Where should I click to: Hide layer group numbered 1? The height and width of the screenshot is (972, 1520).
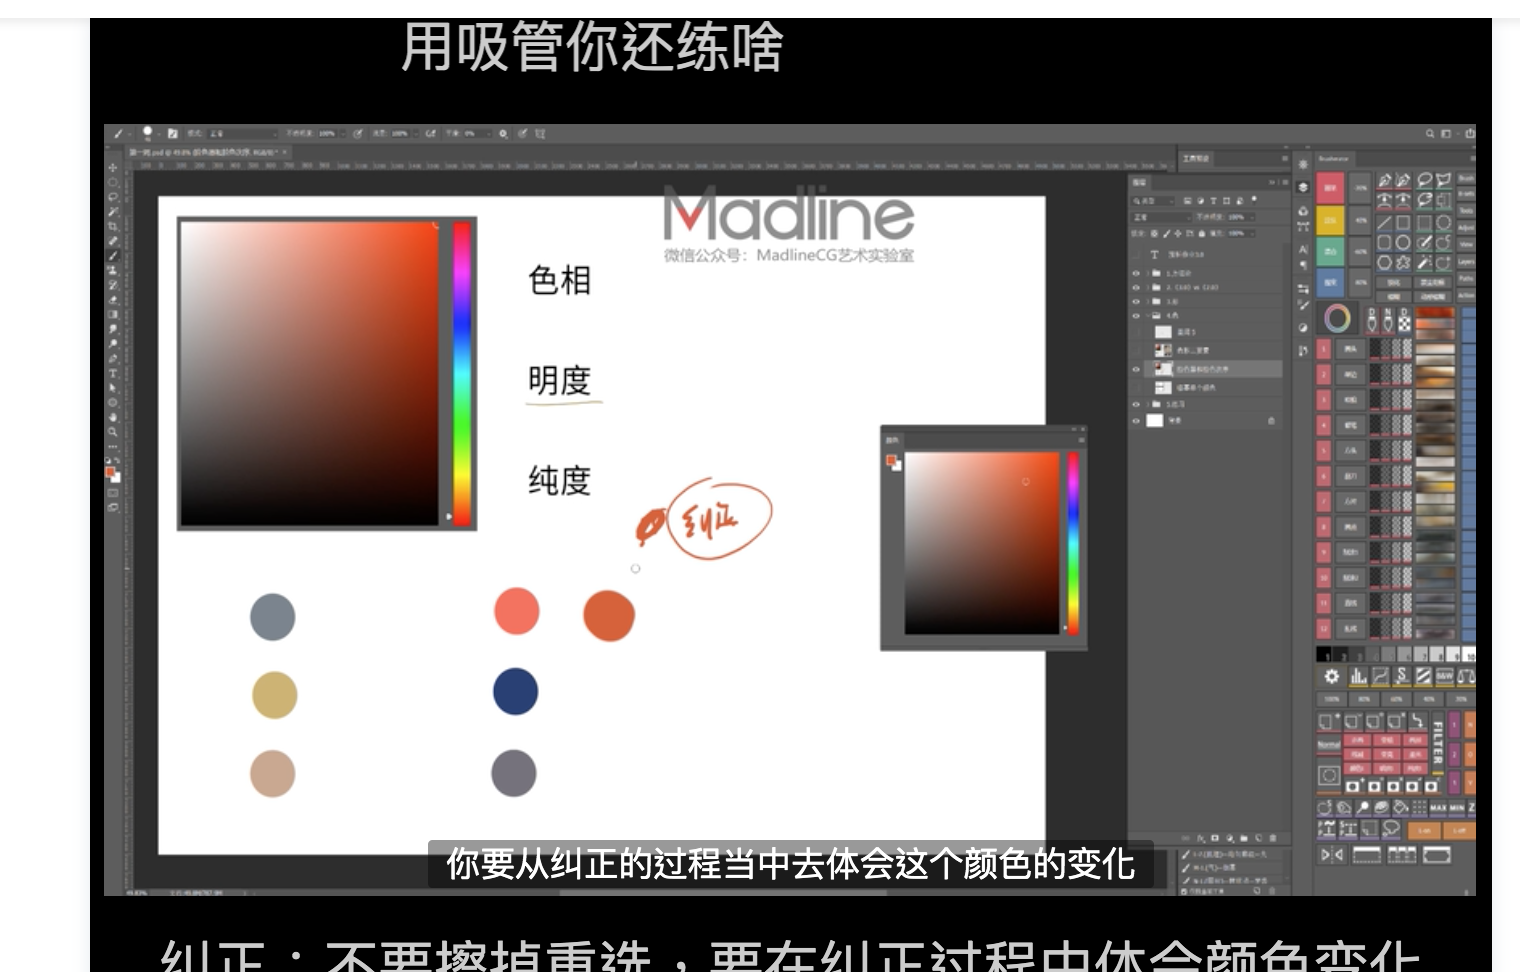click(1136, 273)
